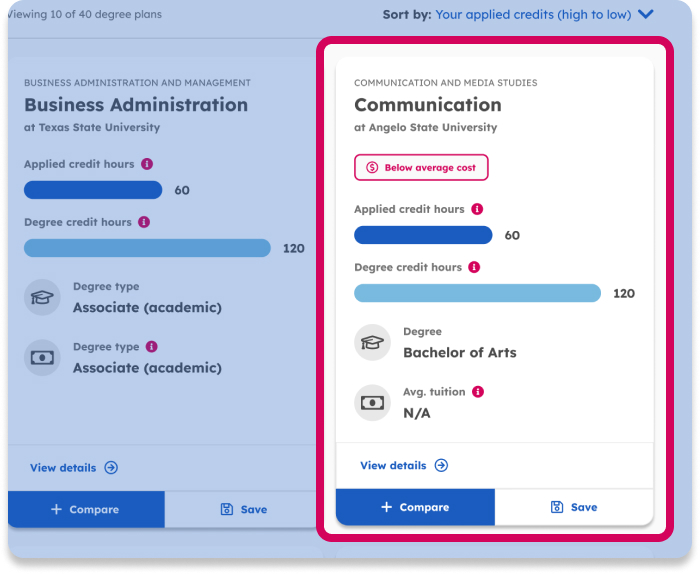This screenshot has height=574, width=700.
Task: Open View details for Communication degree
Action: (404, 465)
